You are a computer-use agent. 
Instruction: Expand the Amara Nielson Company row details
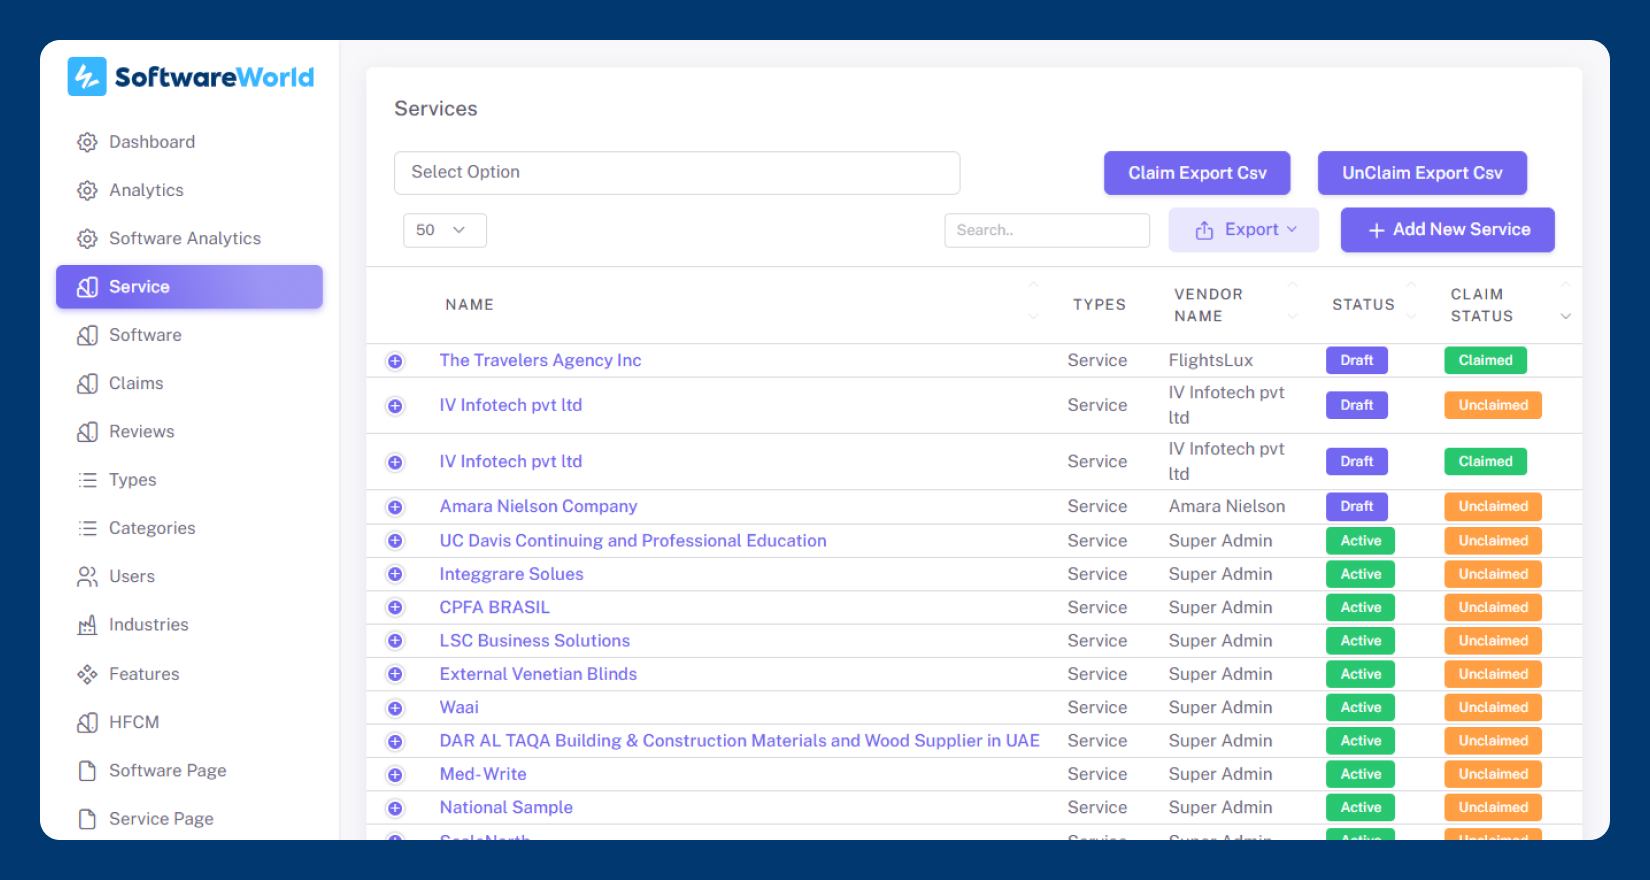point(395,507)
